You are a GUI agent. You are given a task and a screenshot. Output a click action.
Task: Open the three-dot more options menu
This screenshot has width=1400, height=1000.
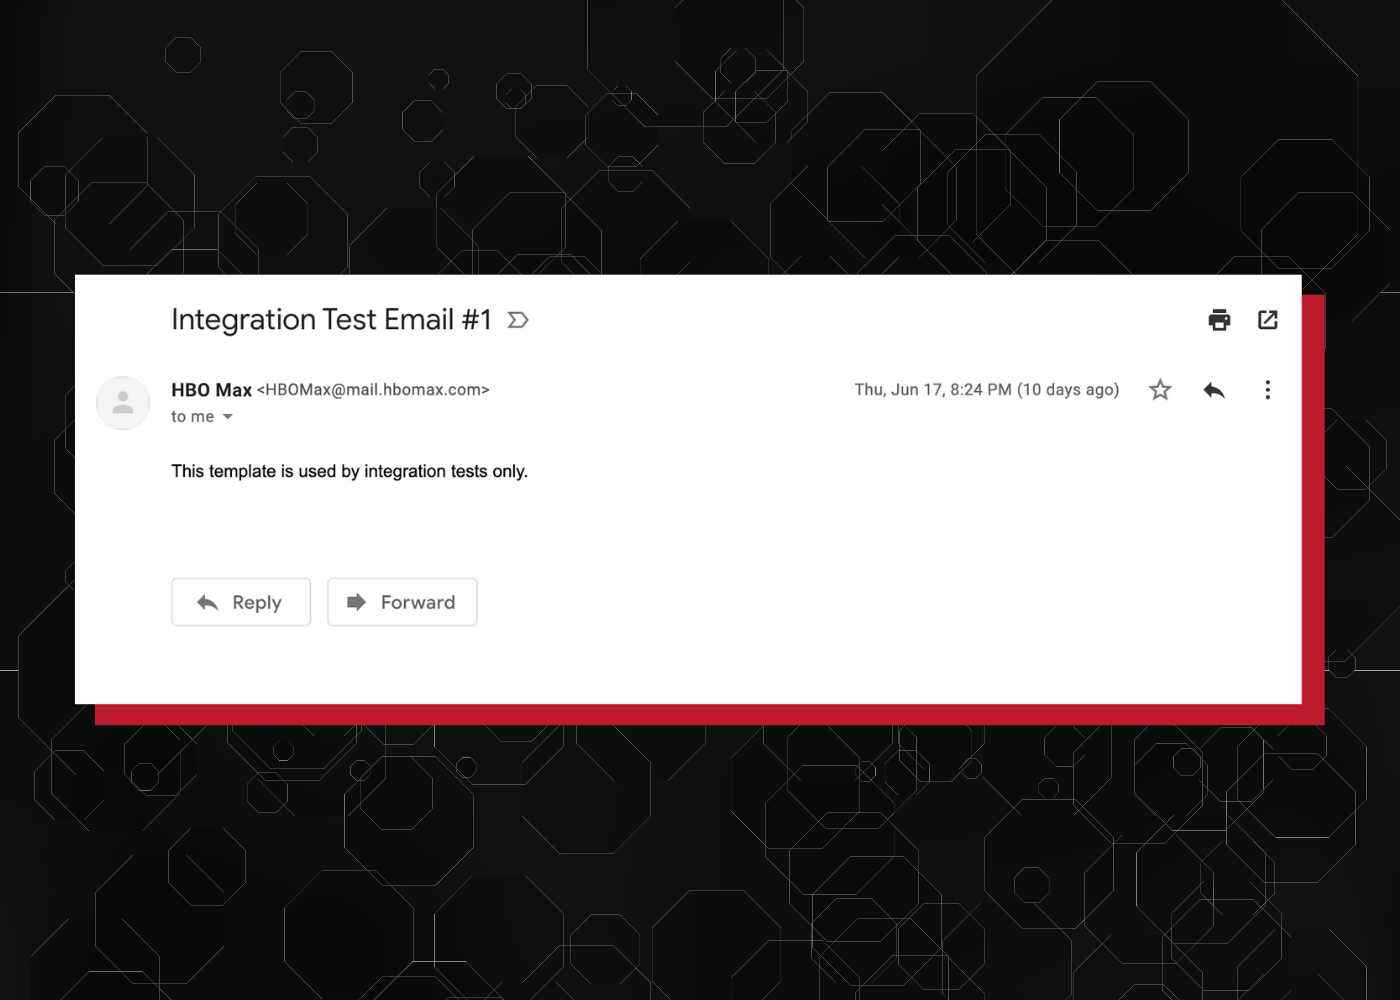tap(1267, 390)
